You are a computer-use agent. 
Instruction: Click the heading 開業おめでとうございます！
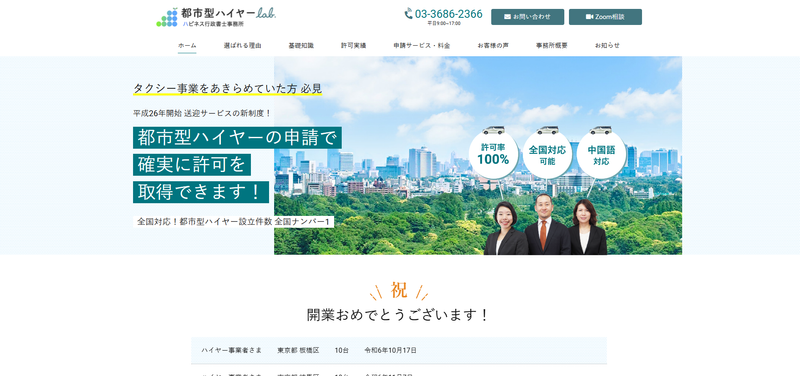[398, 315]
